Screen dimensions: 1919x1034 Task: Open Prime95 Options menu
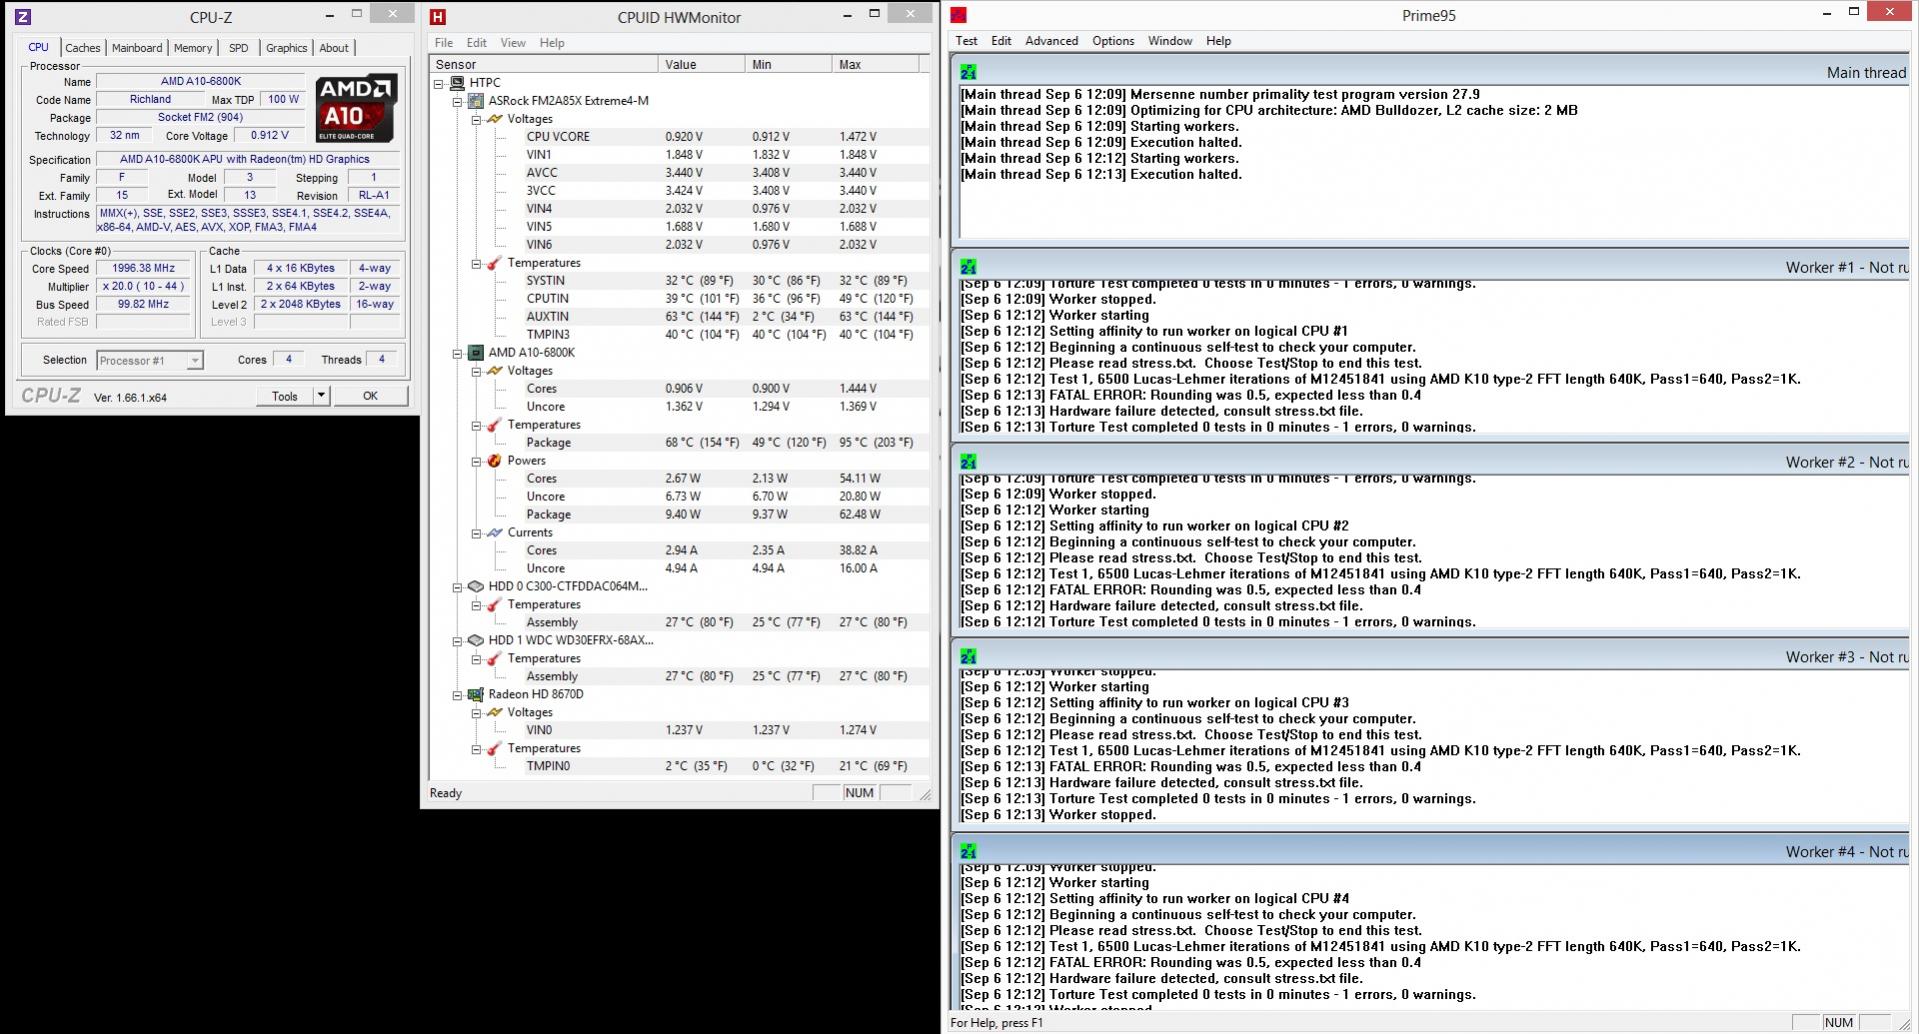tap(1113, 41)
